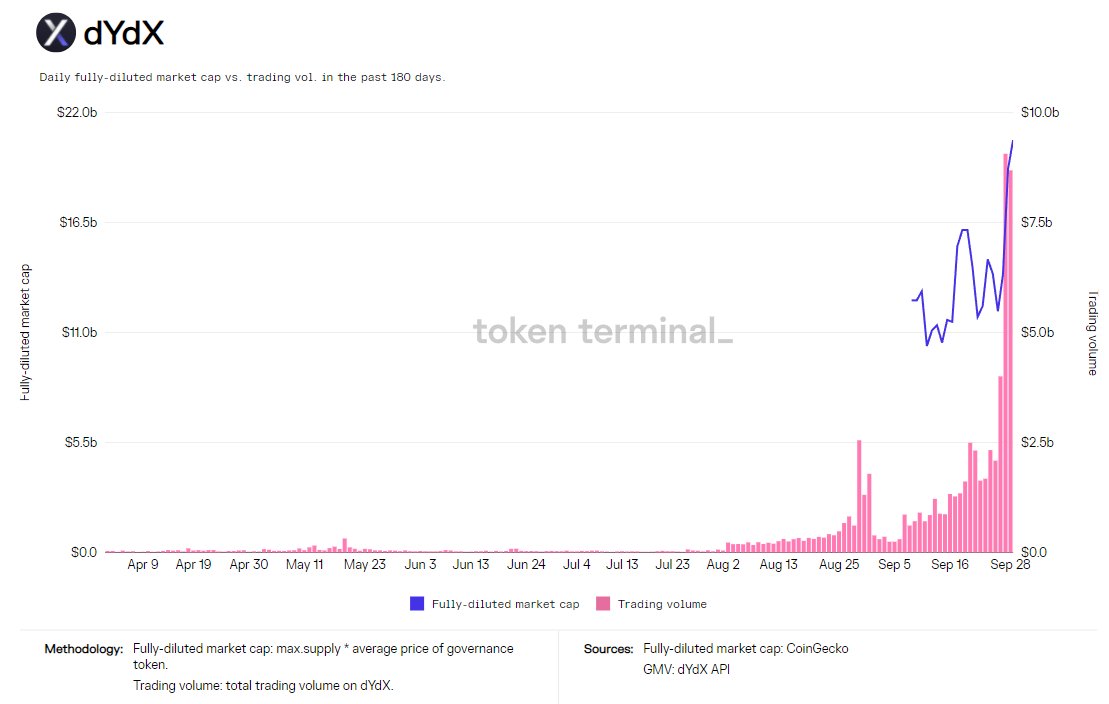Click the blue Fully-diluted market cap legend swatch
Image resolution: width=1109 pixels, height=704 pixels.
pyautogui.click(x=417, y=604)
